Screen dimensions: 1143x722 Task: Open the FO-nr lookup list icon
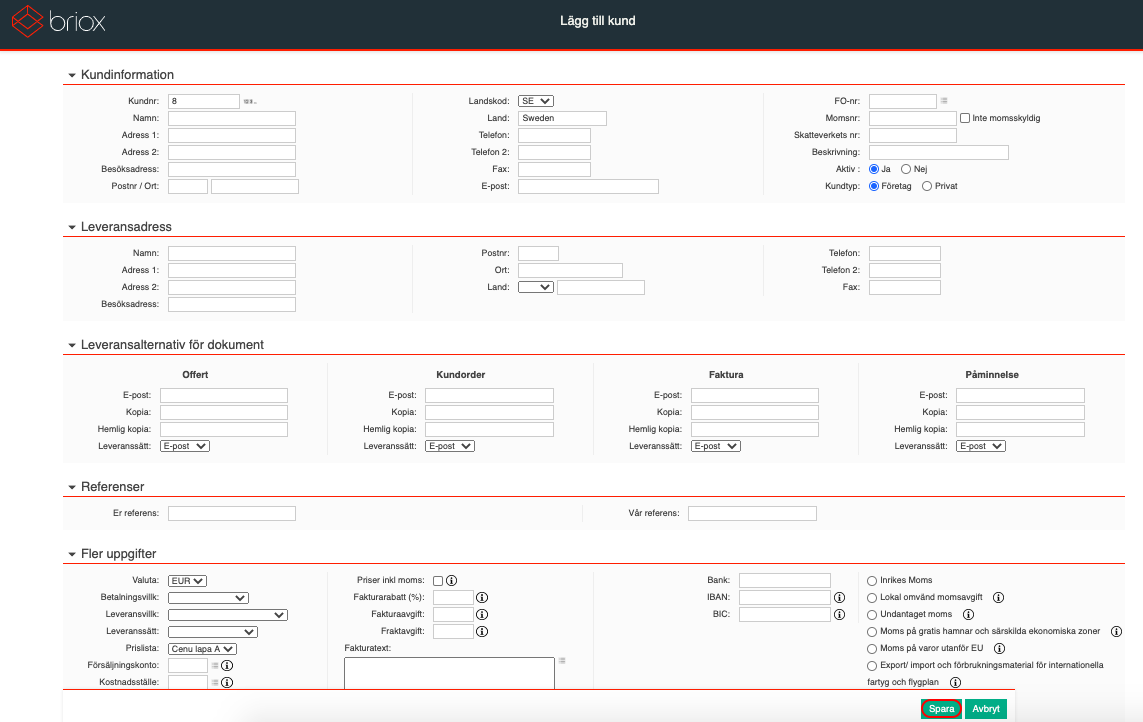tap(944, 101)
